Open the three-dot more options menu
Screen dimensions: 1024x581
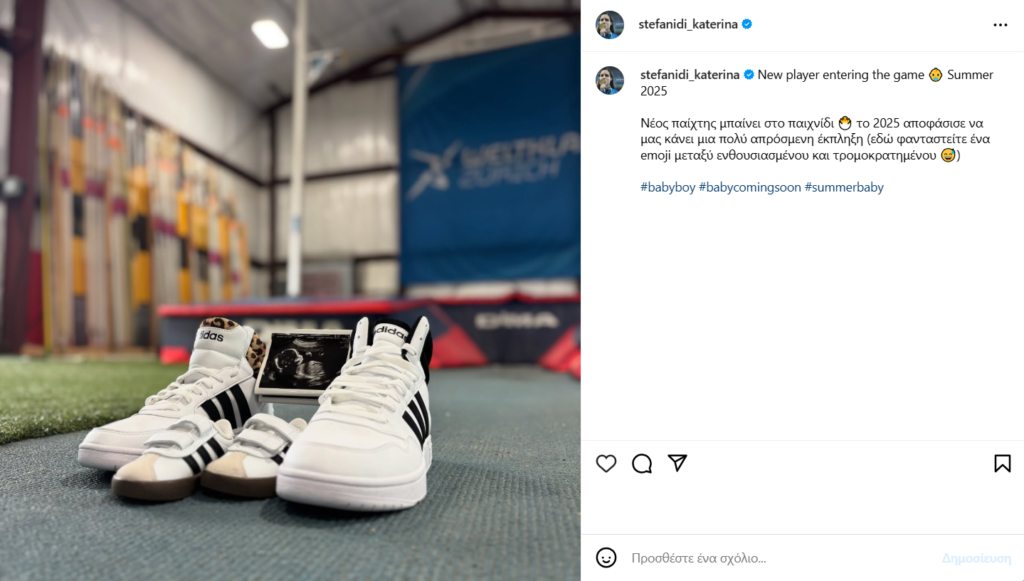coord(1000,25)
